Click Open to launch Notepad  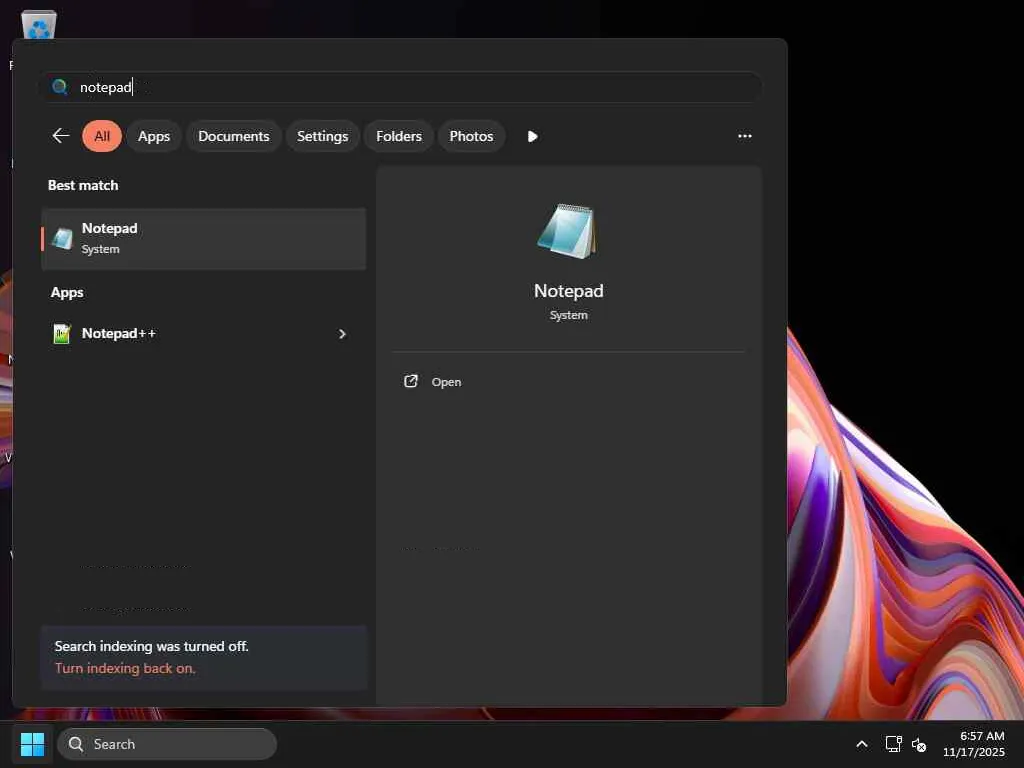(x=447, y=382)
